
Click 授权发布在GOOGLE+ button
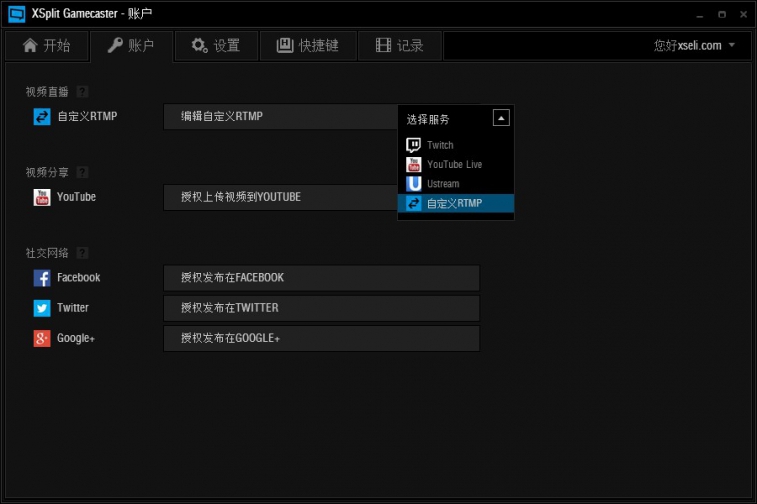[322, 338]
